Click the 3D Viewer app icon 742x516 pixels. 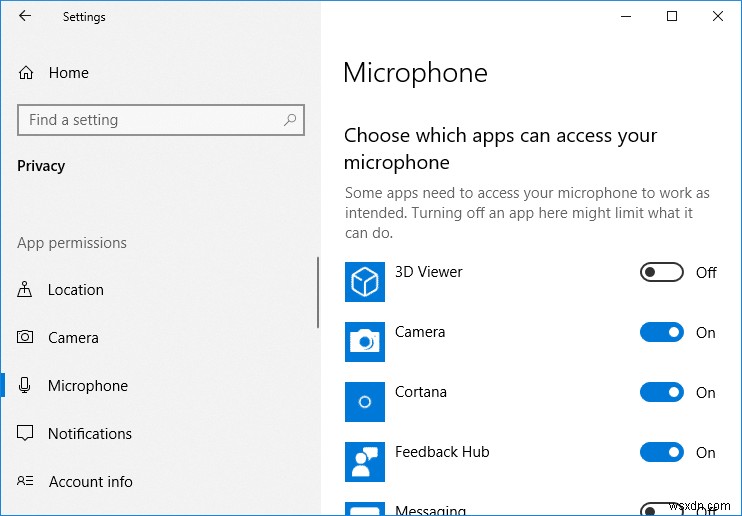tap(364, 282)
